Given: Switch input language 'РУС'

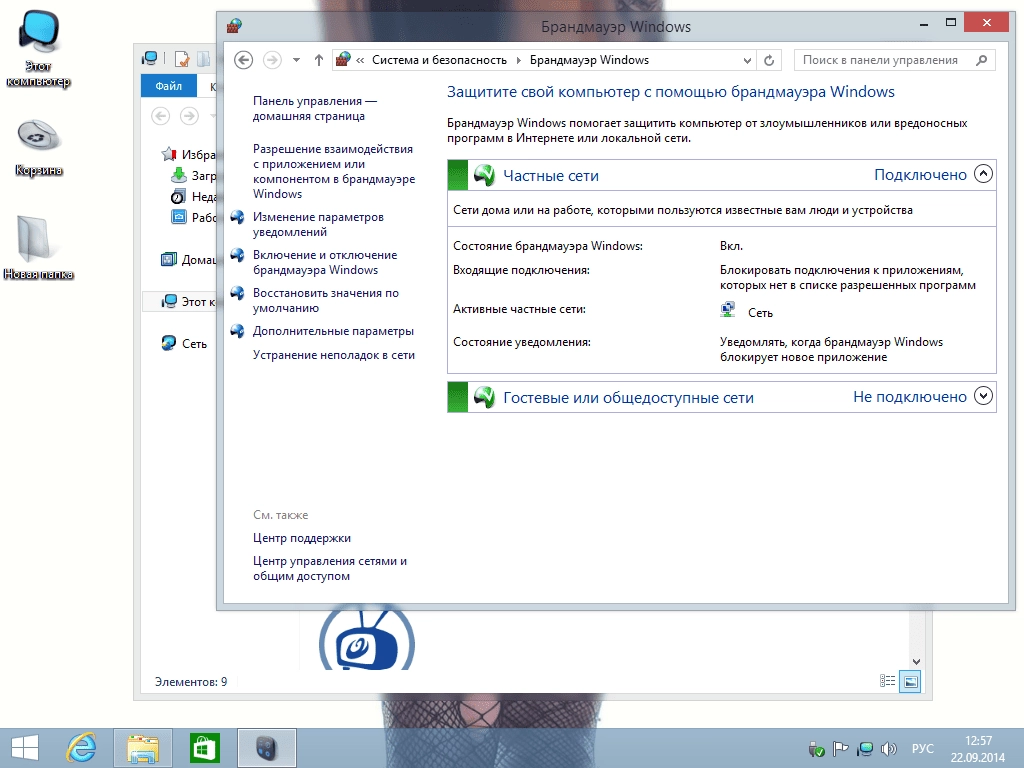Looking at the screenshot, I should (x=922, y=749).
